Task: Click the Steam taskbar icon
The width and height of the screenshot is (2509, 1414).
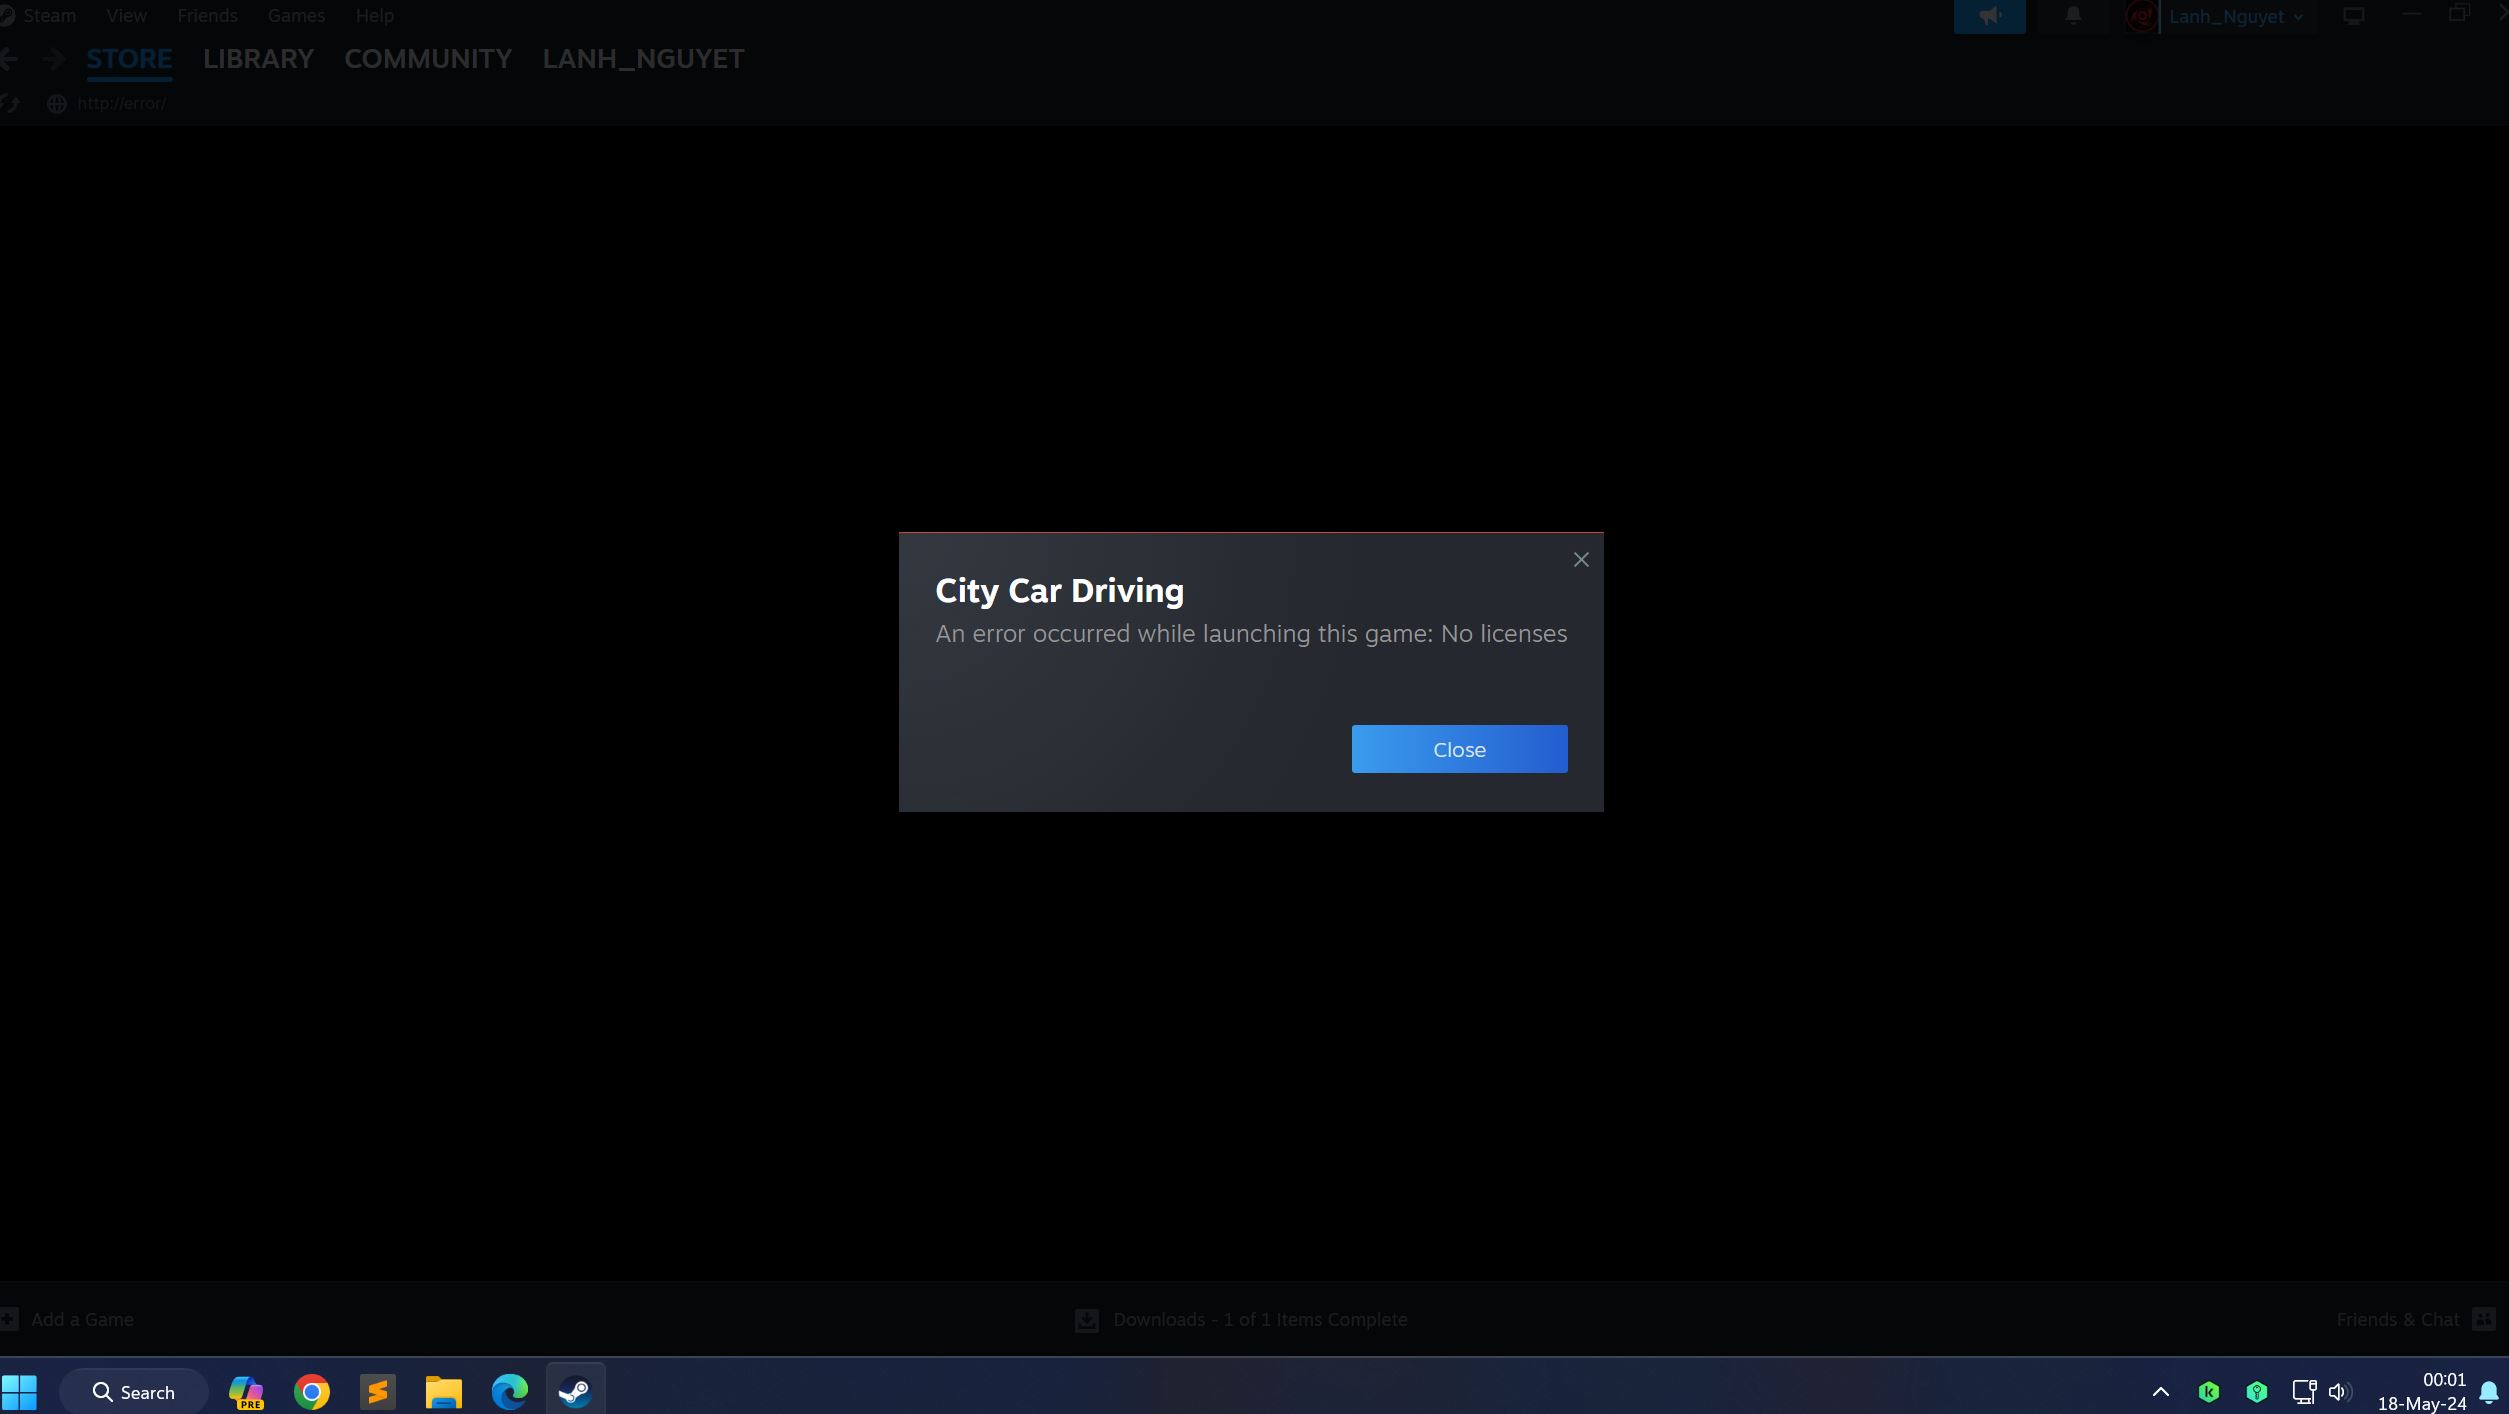Action: [575, 1391]
